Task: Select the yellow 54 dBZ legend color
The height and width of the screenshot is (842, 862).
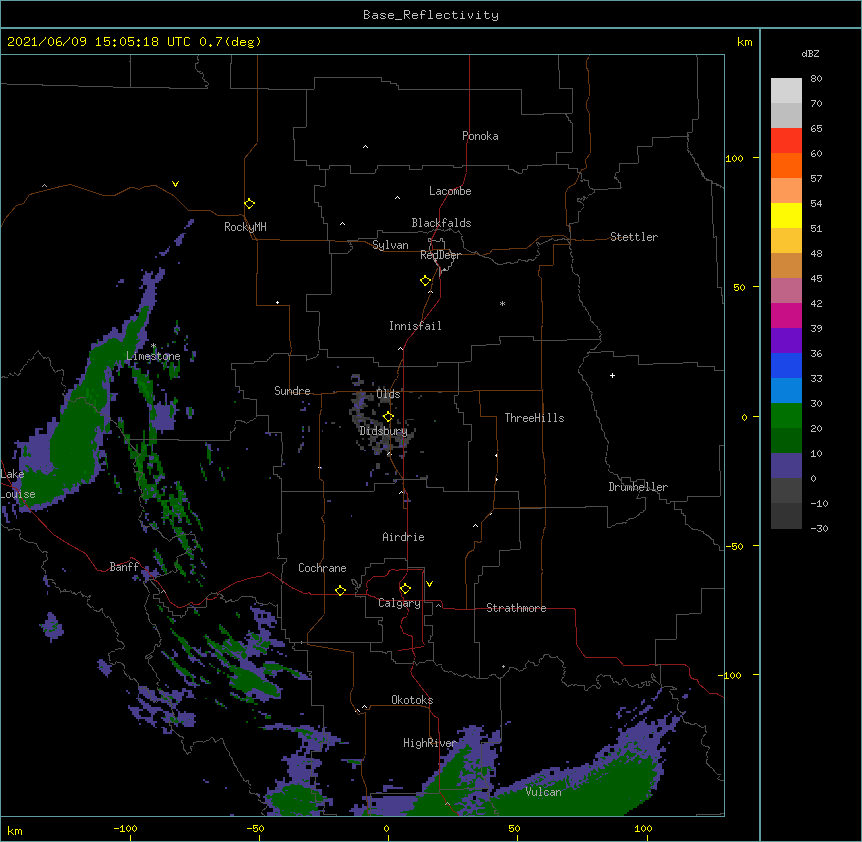Action: pos(786,215)
